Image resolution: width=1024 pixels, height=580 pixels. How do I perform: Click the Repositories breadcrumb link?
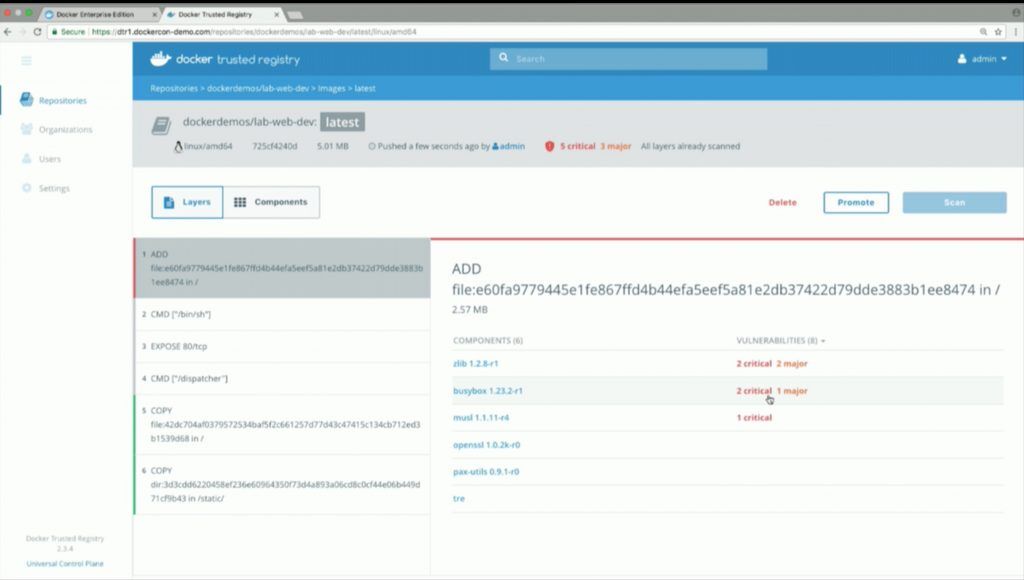[174, 88]
